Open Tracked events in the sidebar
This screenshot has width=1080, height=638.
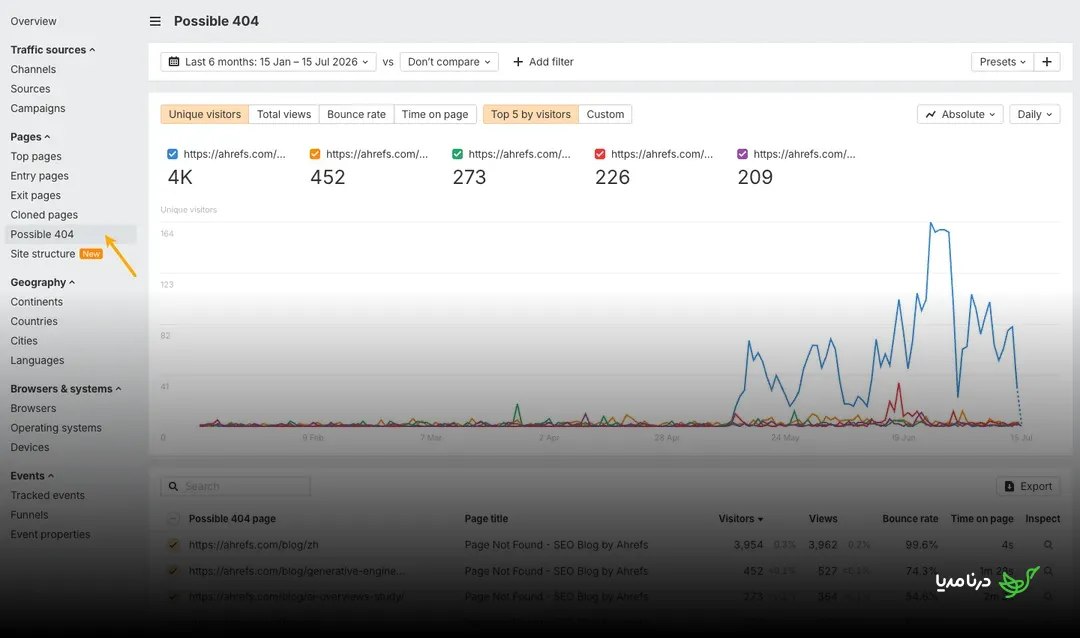pyautogui.click(x=48, y=495)
